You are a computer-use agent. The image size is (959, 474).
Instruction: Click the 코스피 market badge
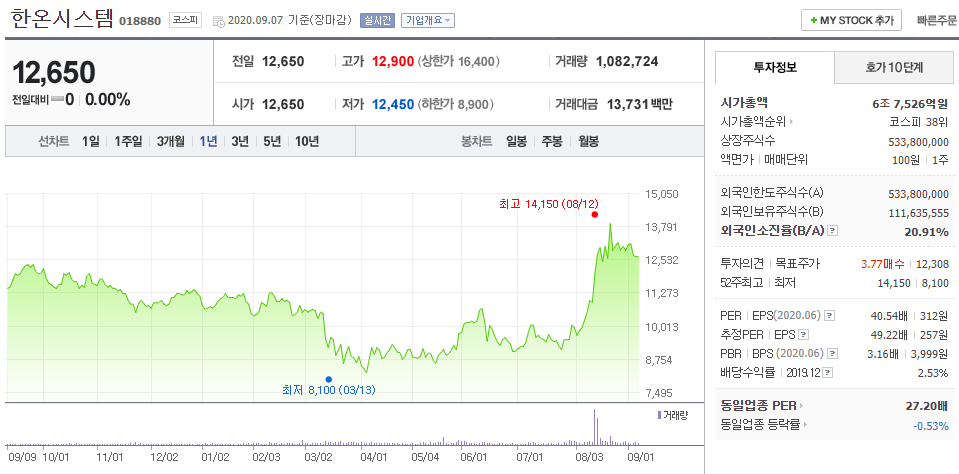click(x=186, y=20)
